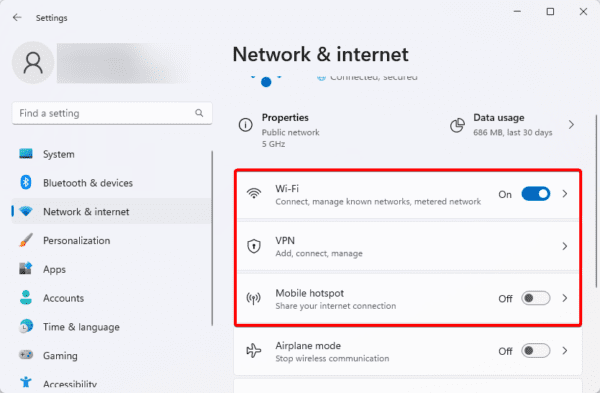
Task: Enable the Mobile hotspot toggle
Action: click(x=535, y=298)
